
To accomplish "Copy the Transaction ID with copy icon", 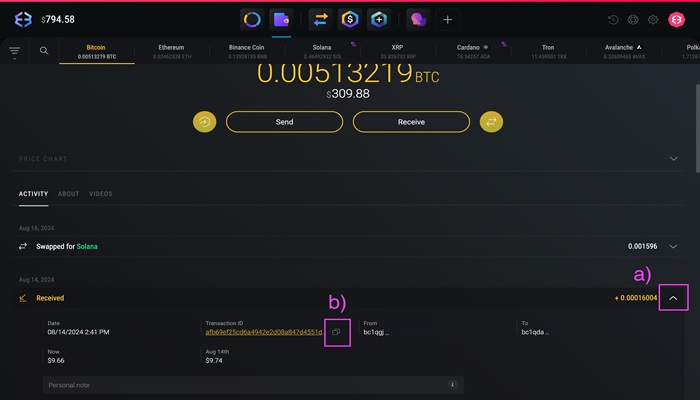I will pyautogui.click(x=336, y=332).
